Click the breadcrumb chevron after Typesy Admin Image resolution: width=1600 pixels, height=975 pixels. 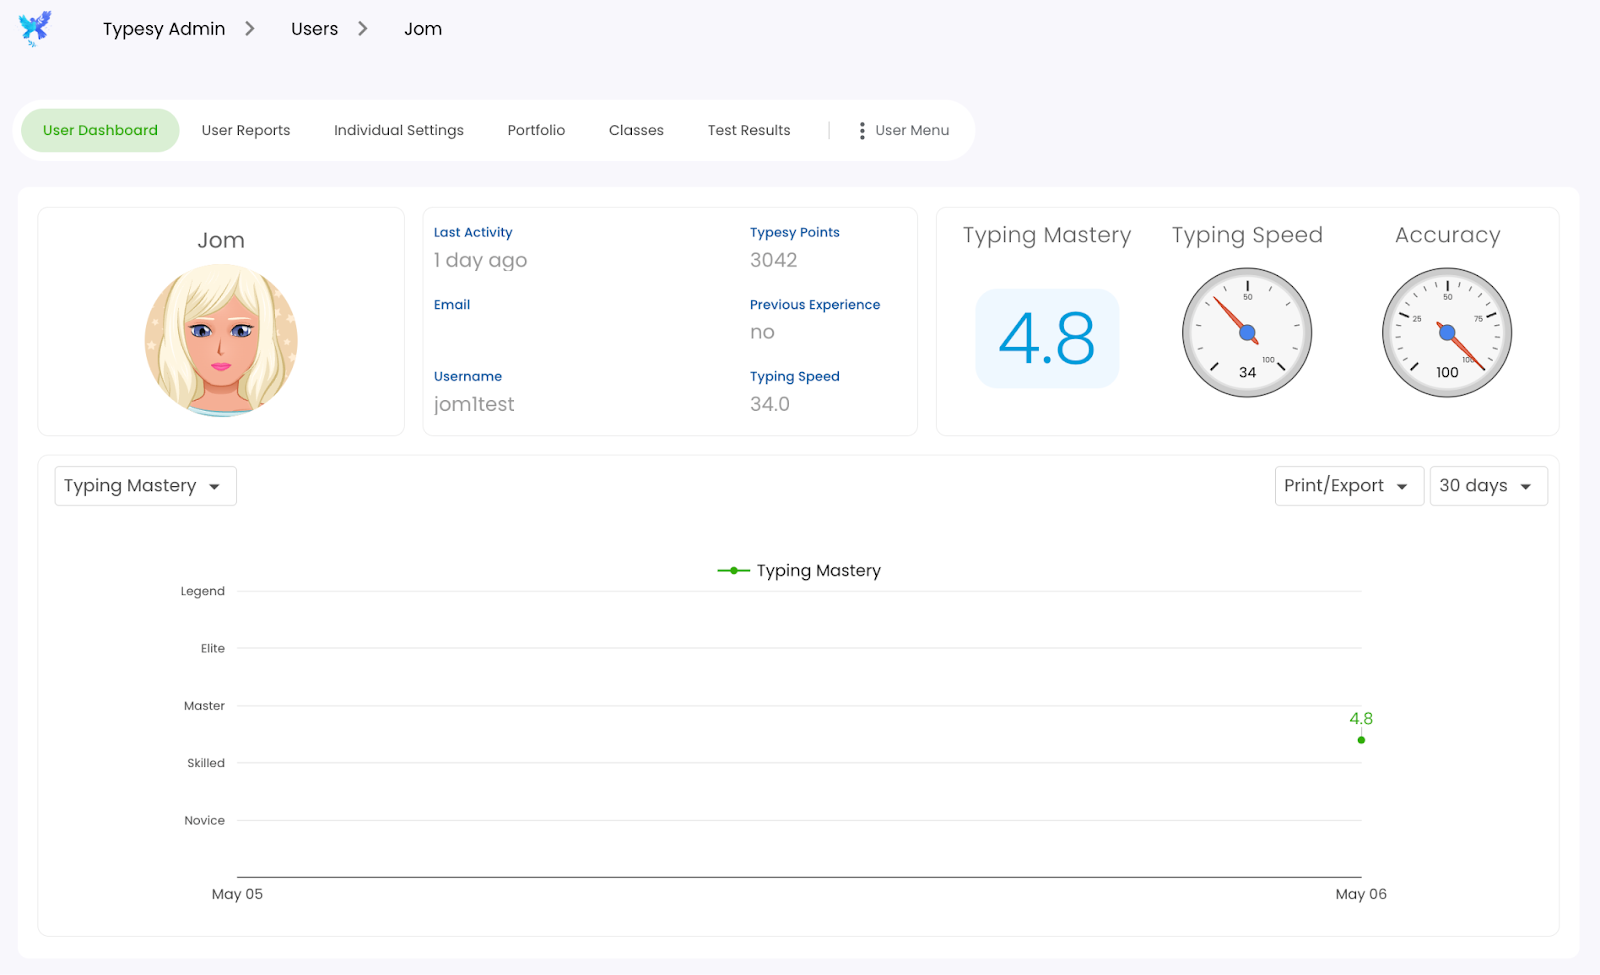tap(250, 29)
